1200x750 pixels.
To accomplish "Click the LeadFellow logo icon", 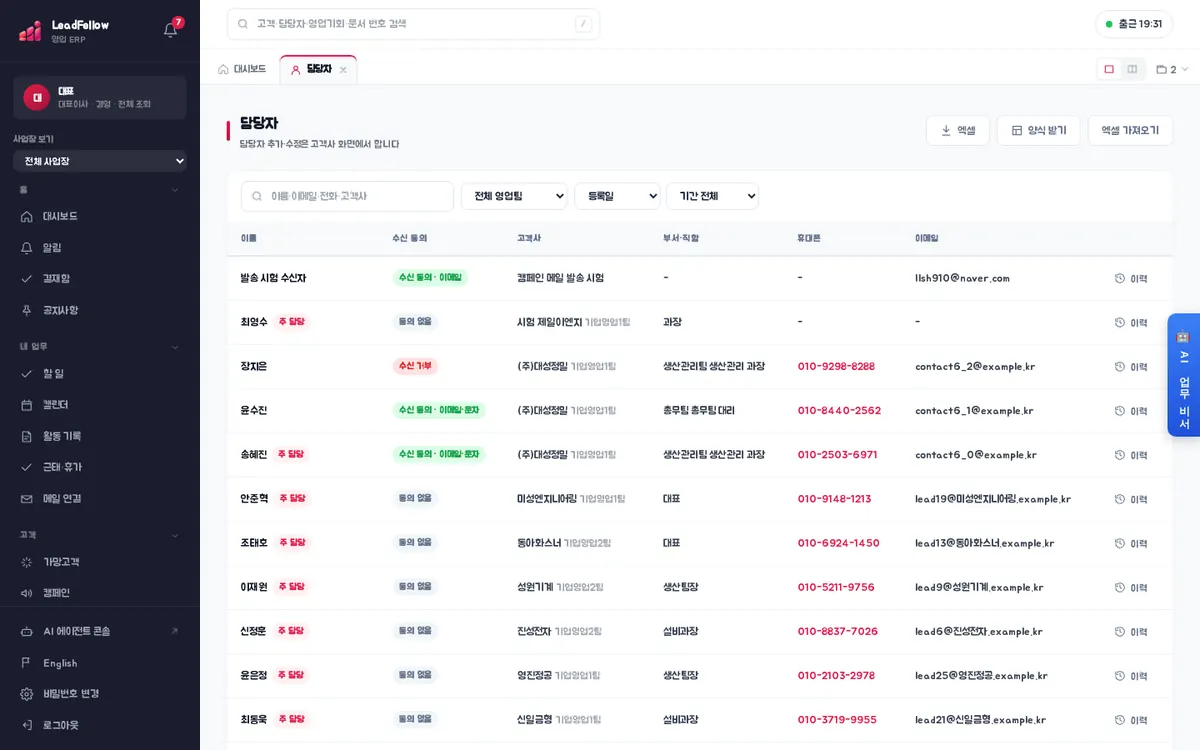I will [x=30, y=31].
